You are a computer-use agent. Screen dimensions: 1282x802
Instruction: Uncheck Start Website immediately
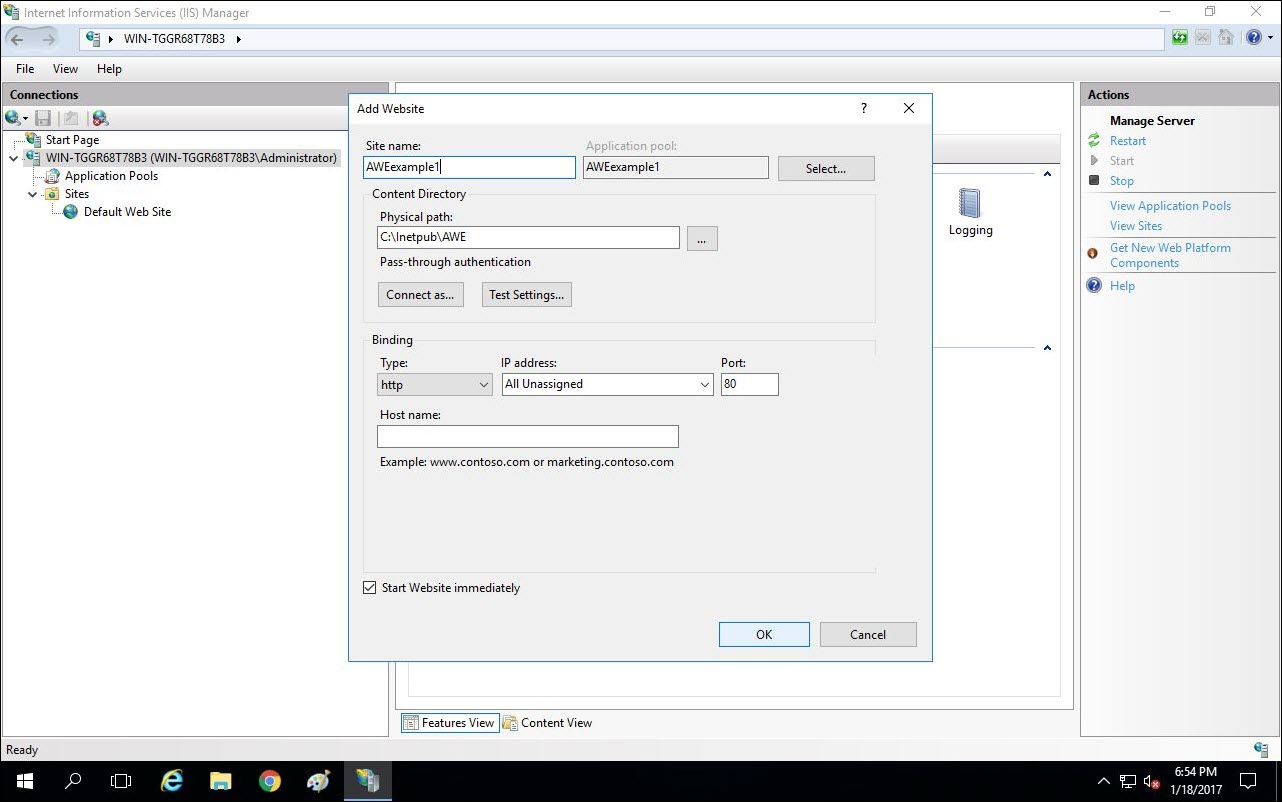(370, 588)
